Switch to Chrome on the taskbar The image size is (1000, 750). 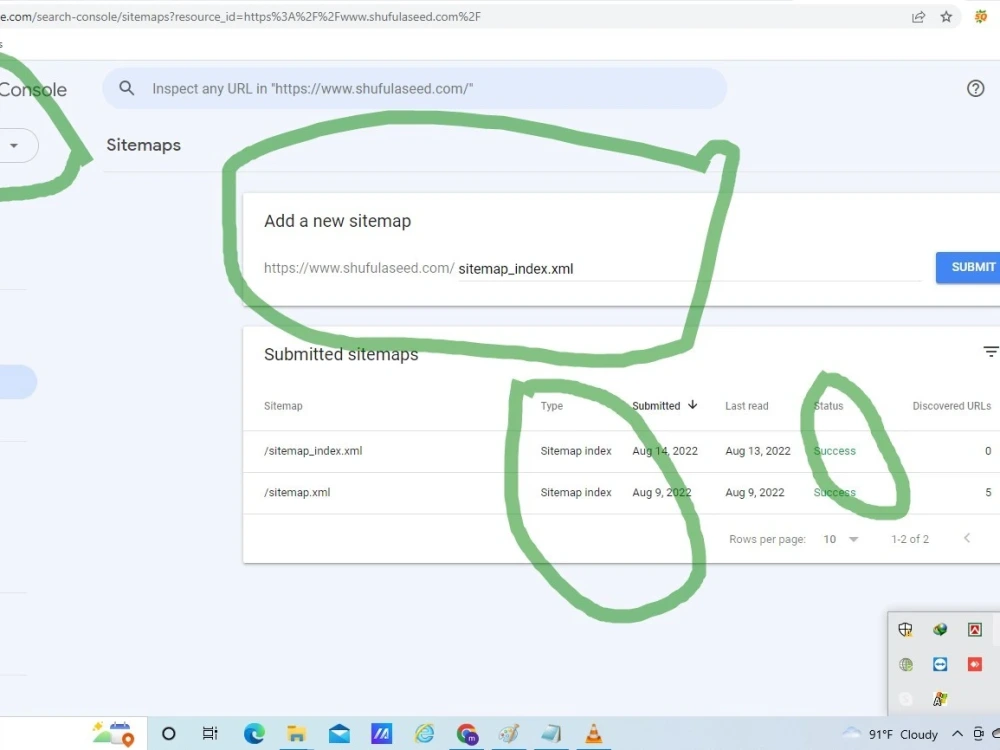coord(467,733)
